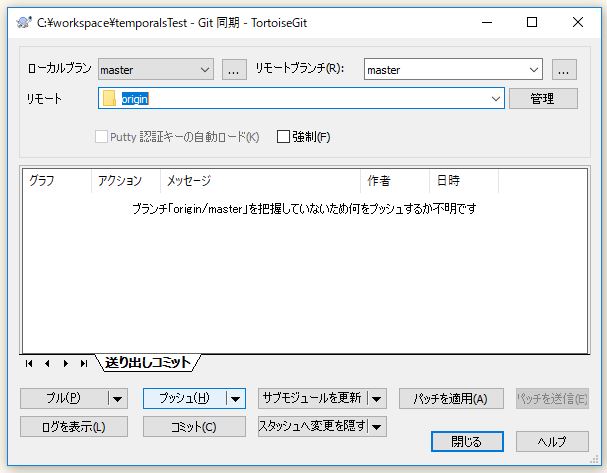Click the folder icon beside origin
The height and width of the screenshot is (473, 607).
coord(110,98)
